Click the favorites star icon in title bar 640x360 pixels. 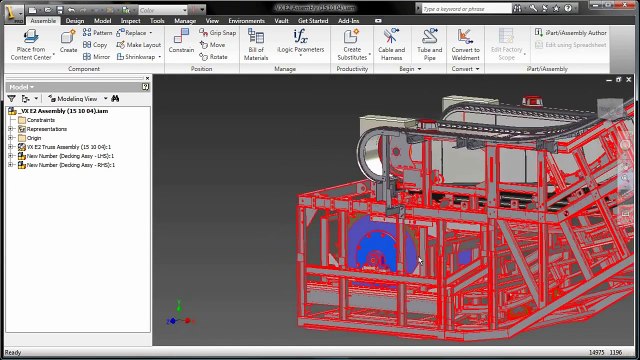pyautogui.click(x=556, y=8)
